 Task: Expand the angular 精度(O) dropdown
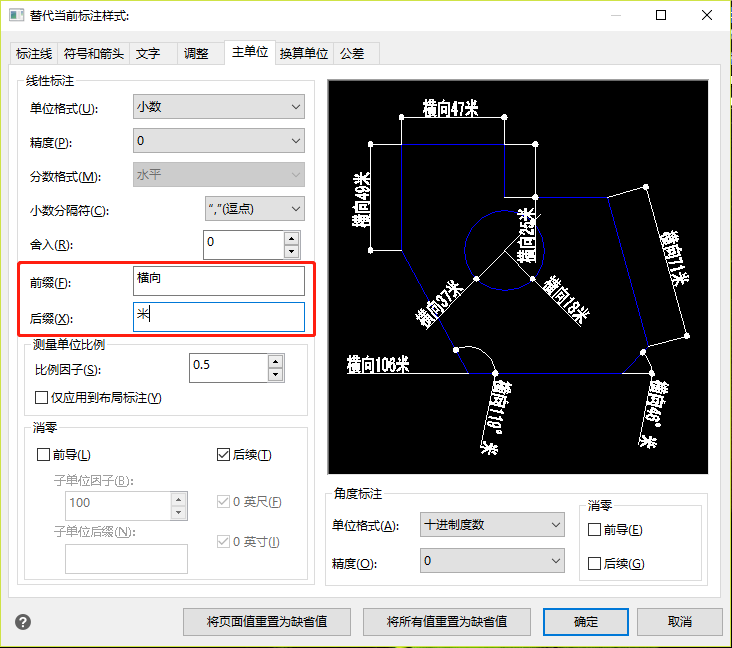pos(492,561)
